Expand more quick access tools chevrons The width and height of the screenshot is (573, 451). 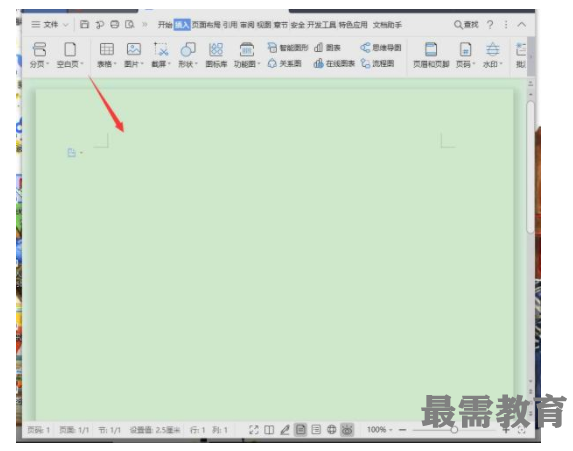145,24
